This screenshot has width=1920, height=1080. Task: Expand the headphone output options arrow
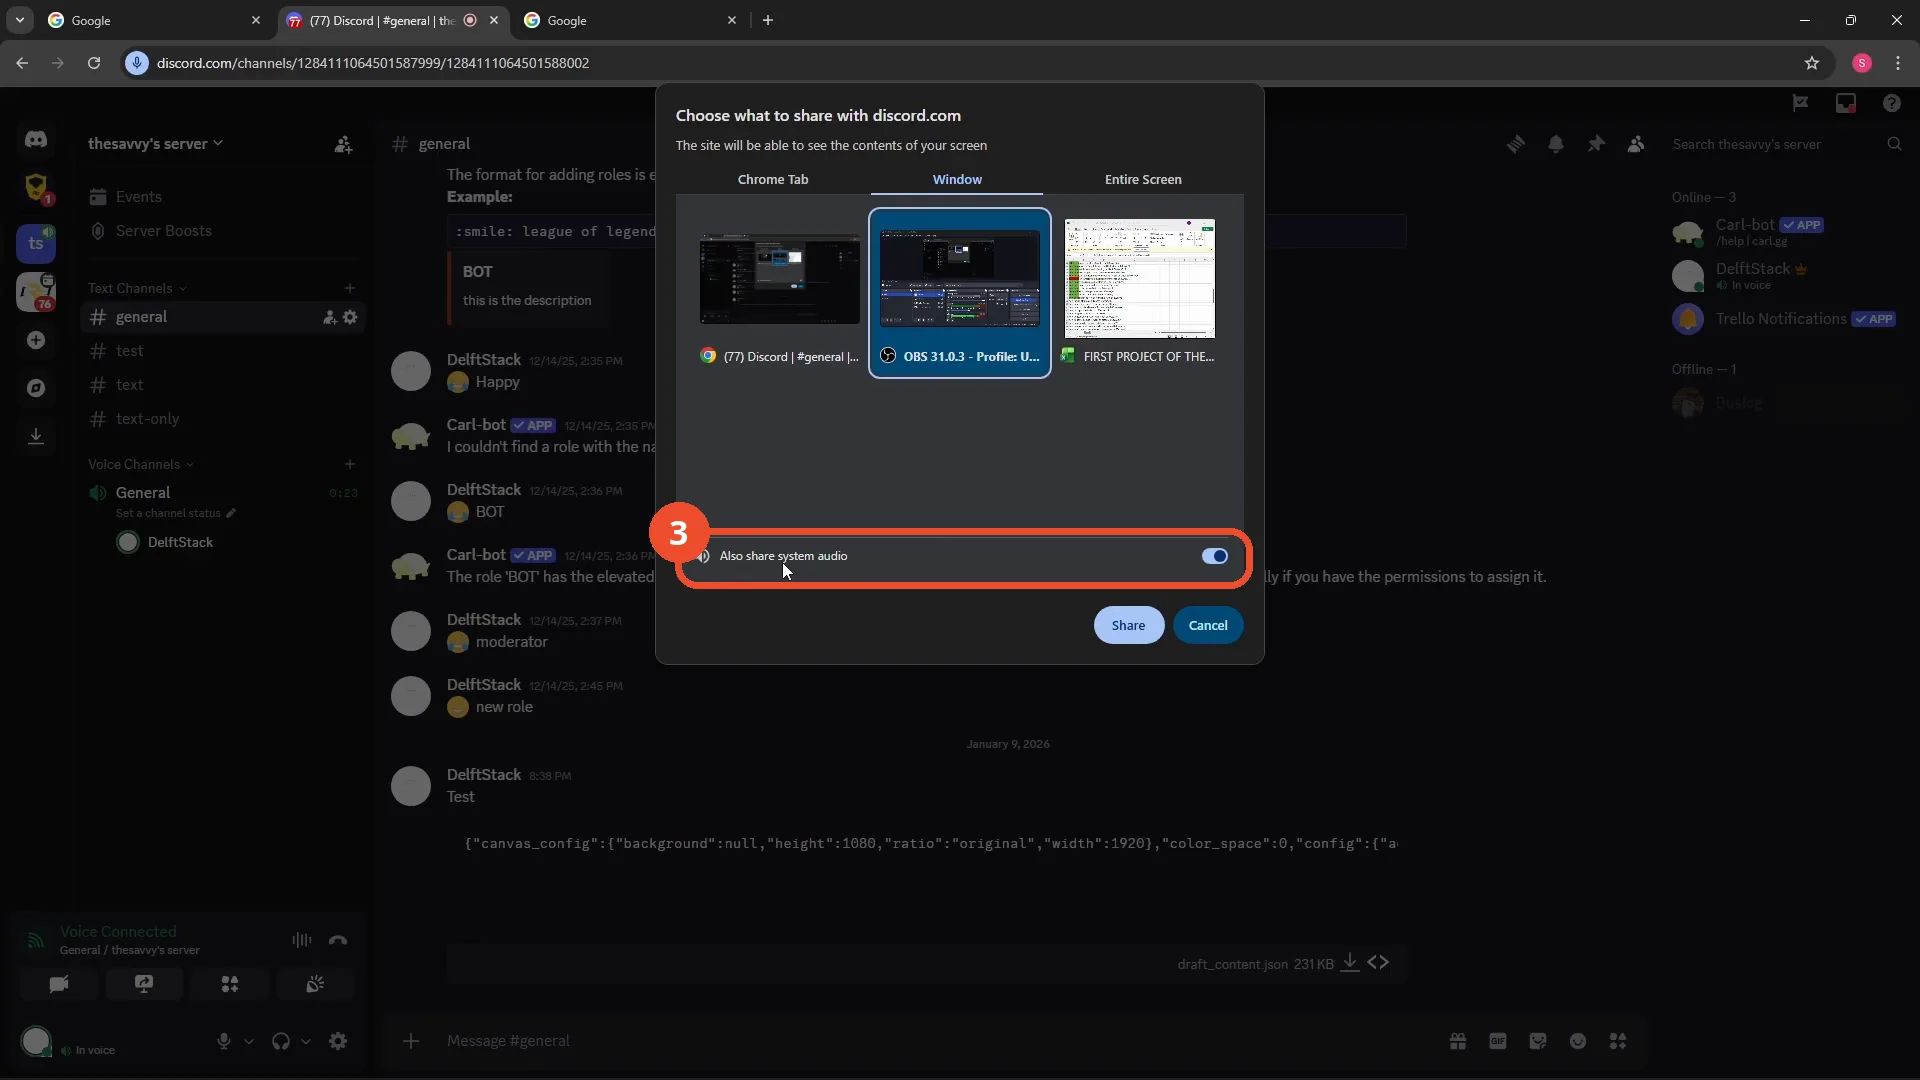pos(306,1041)
